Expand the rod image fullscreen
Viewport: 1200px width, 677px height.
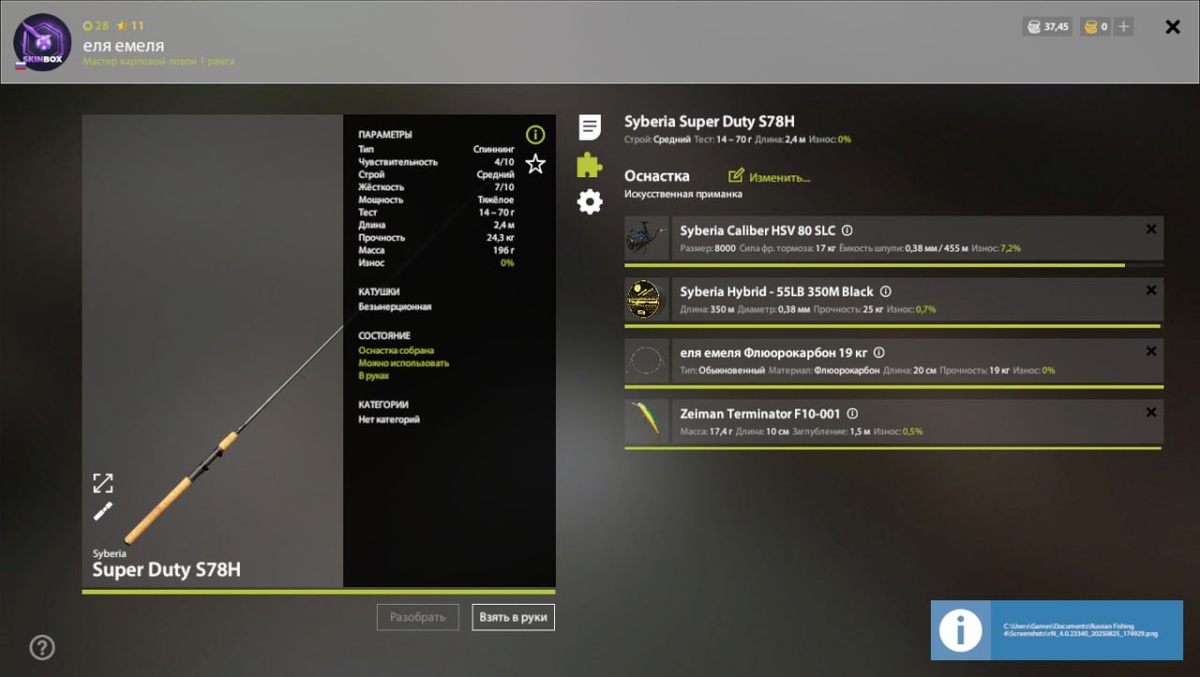(x=103, y=483)
